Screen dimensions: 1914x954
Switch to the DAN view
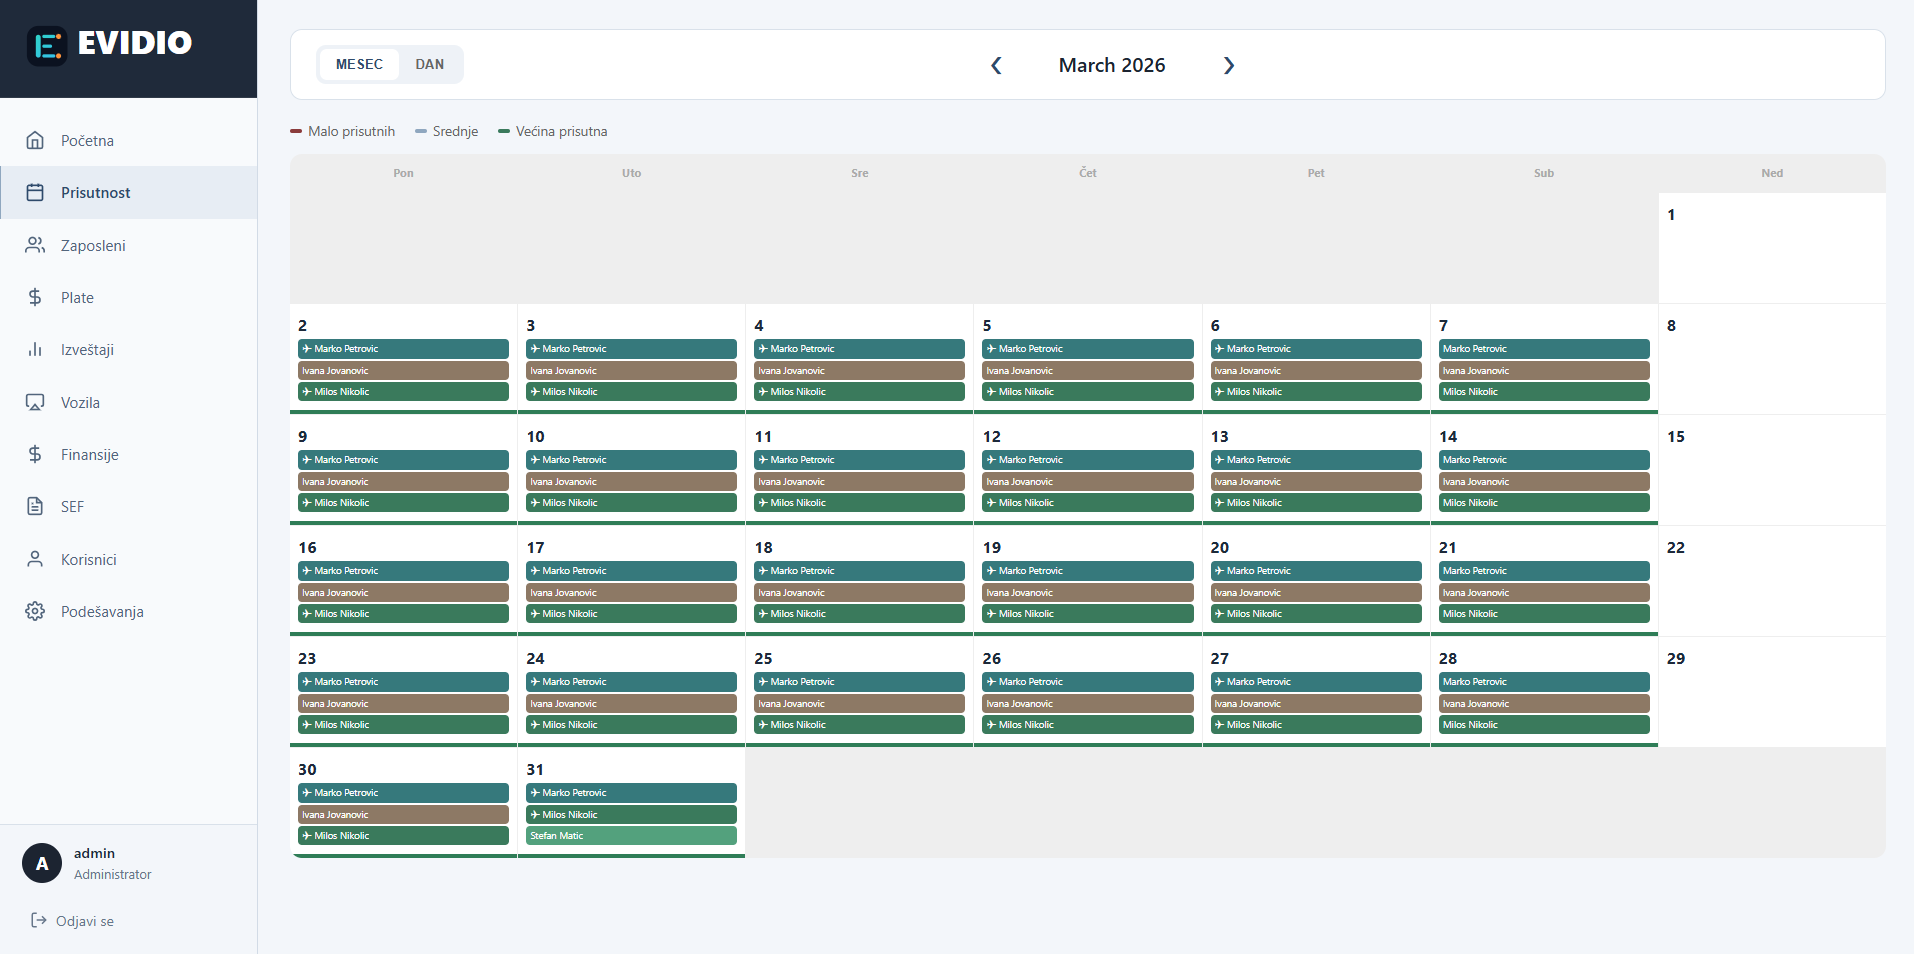pyautogui.click(x=429, y=64)
